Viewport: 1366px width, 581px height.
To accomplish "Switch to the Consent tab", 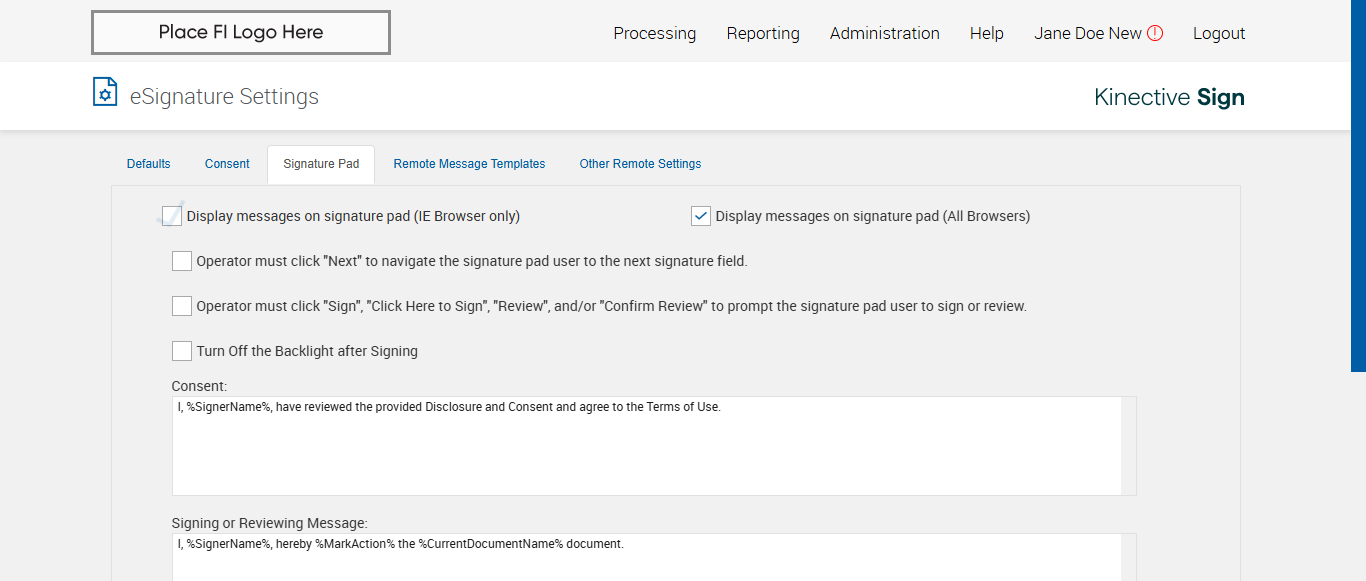I will [227, 164].
